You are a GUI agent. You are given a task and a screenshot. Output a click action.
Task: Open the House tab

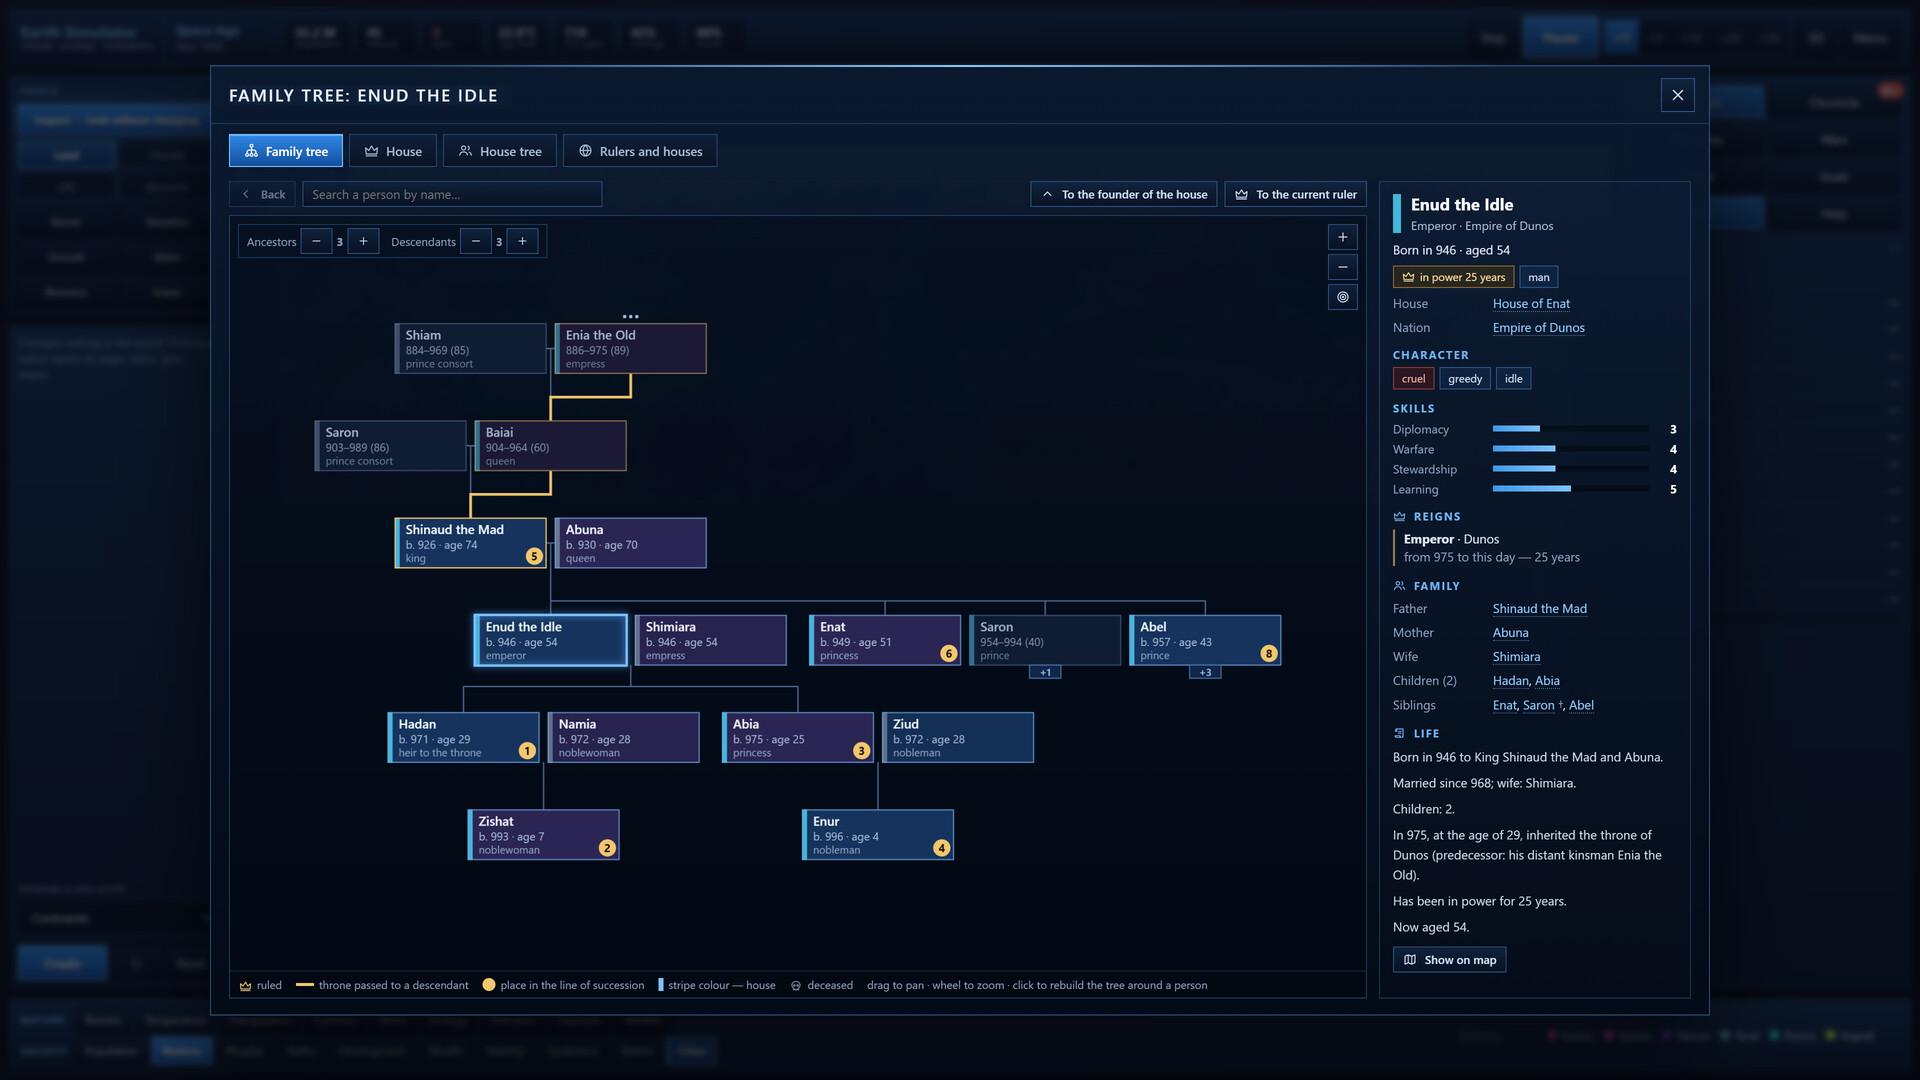click(393, 151)
